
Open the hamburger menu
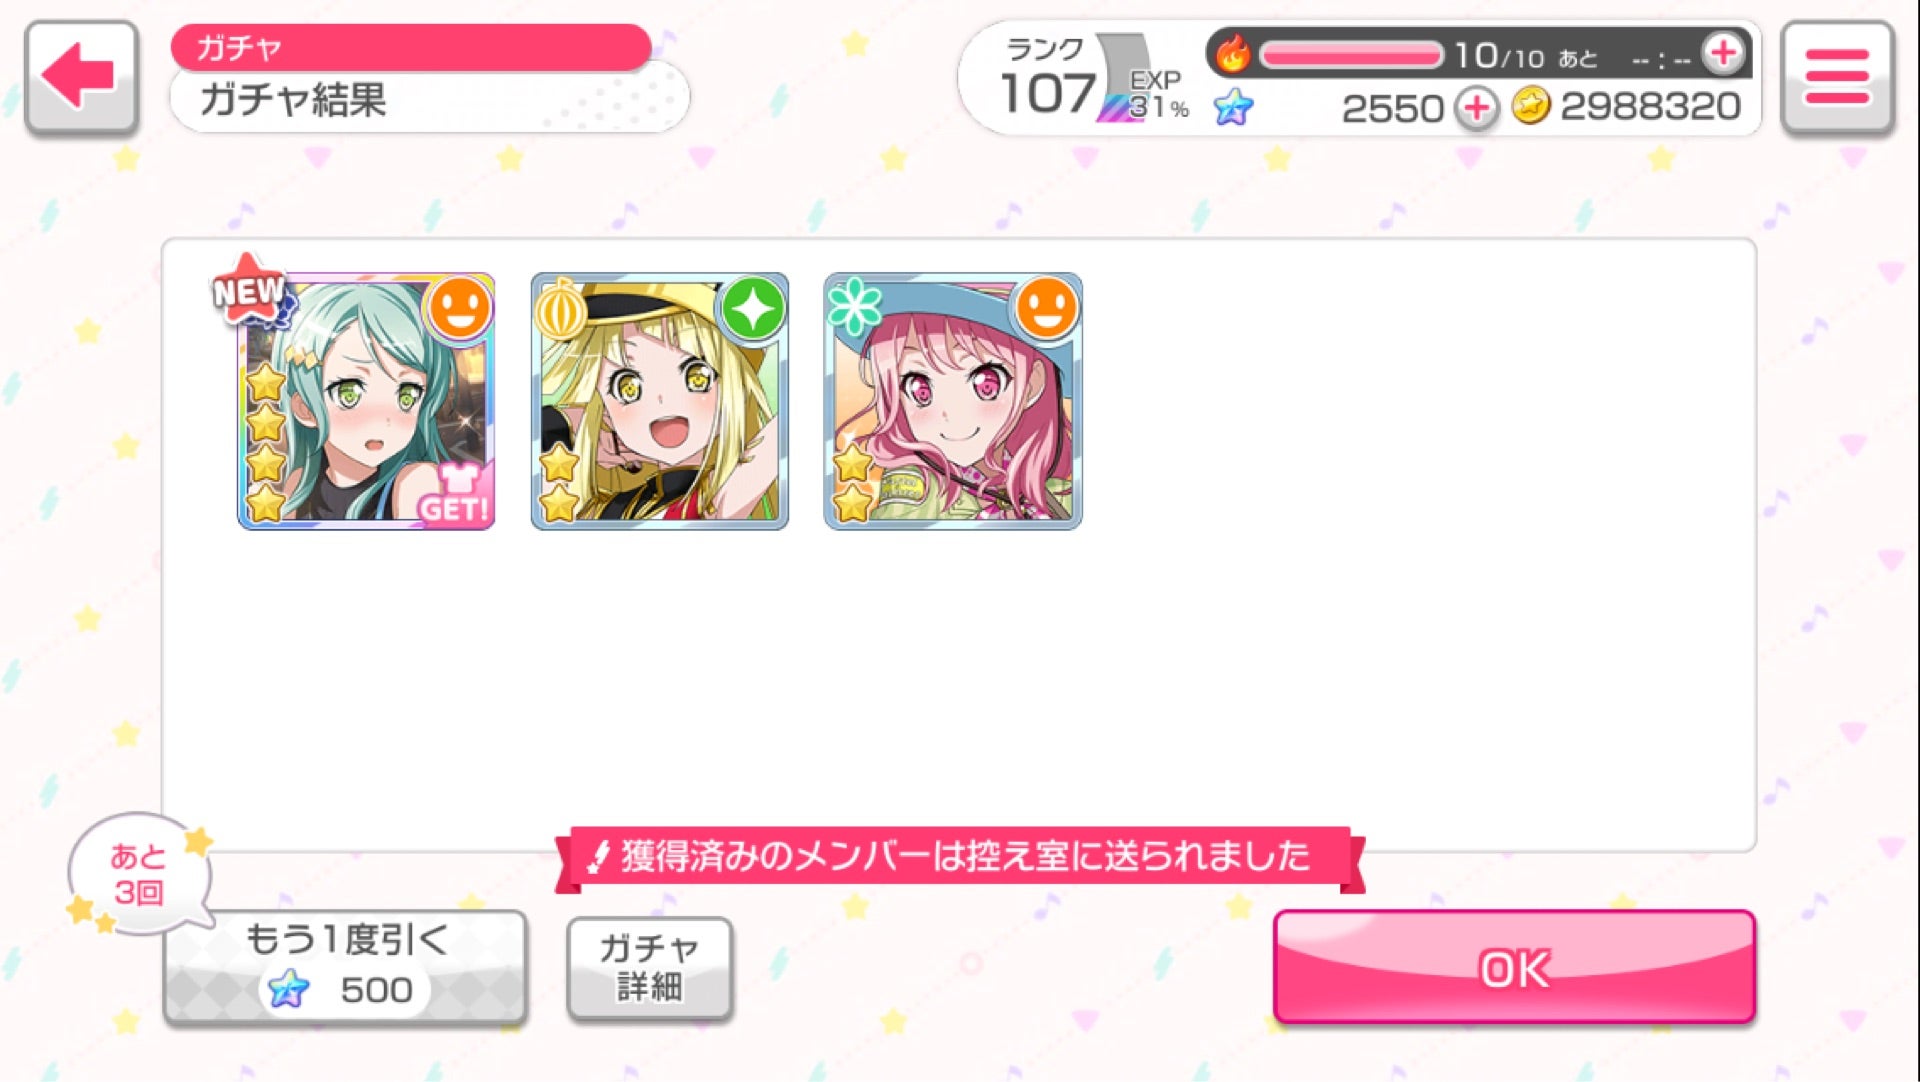tap(1837, 77)
